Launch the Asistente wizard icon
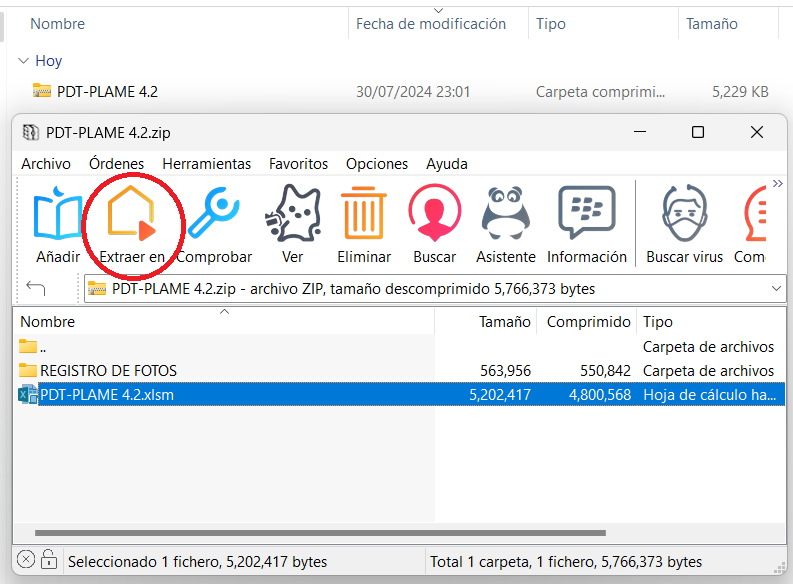This screenshot has height=584, width=793. [x=505, y=213]
